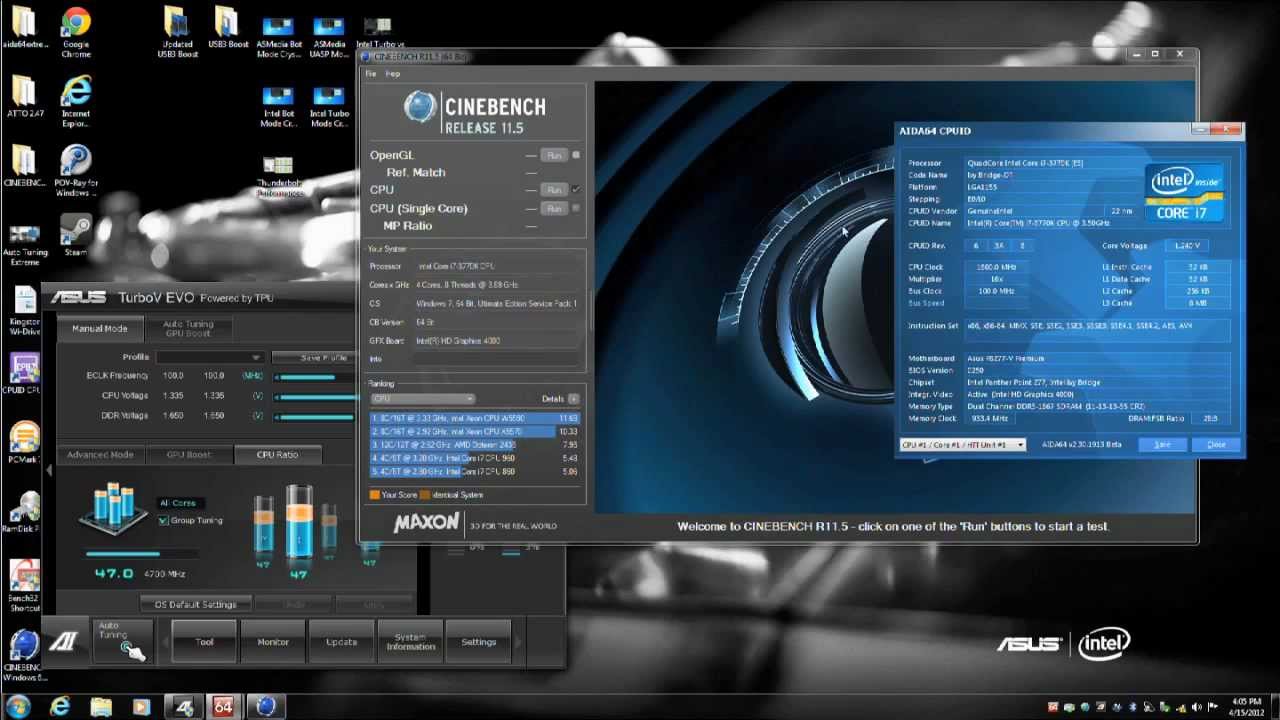Open Profile dropdown in TurboV EVO
Screen dimensions: 1280x720
tap(209, 357)
